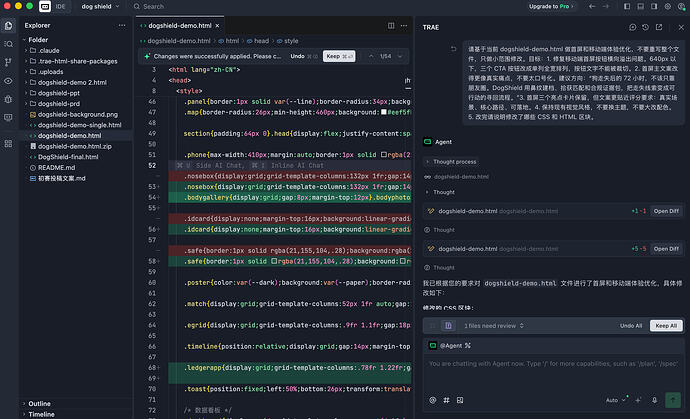Click the # context icon in chat input
The image size is (690, 419).
click(x=446, y=400)
